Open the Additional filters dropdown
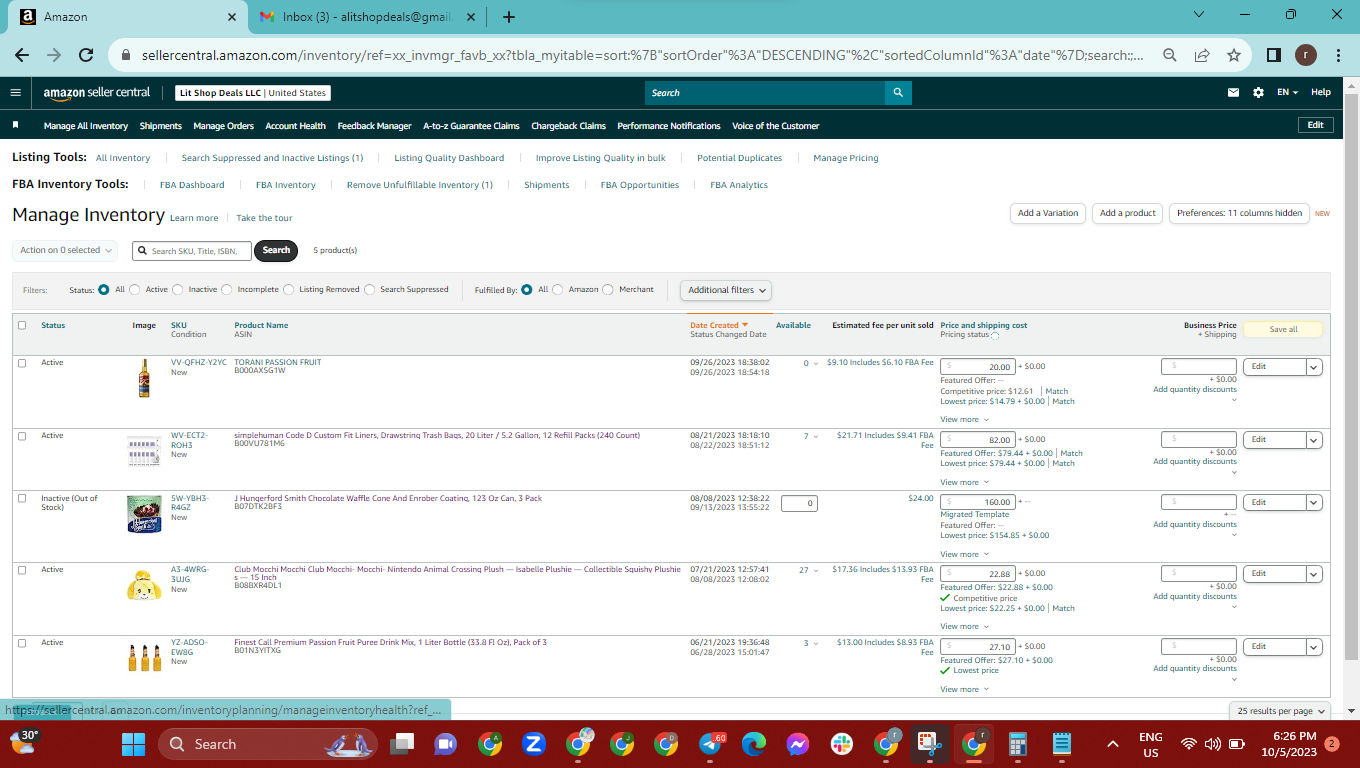 (x=727, y=290)
